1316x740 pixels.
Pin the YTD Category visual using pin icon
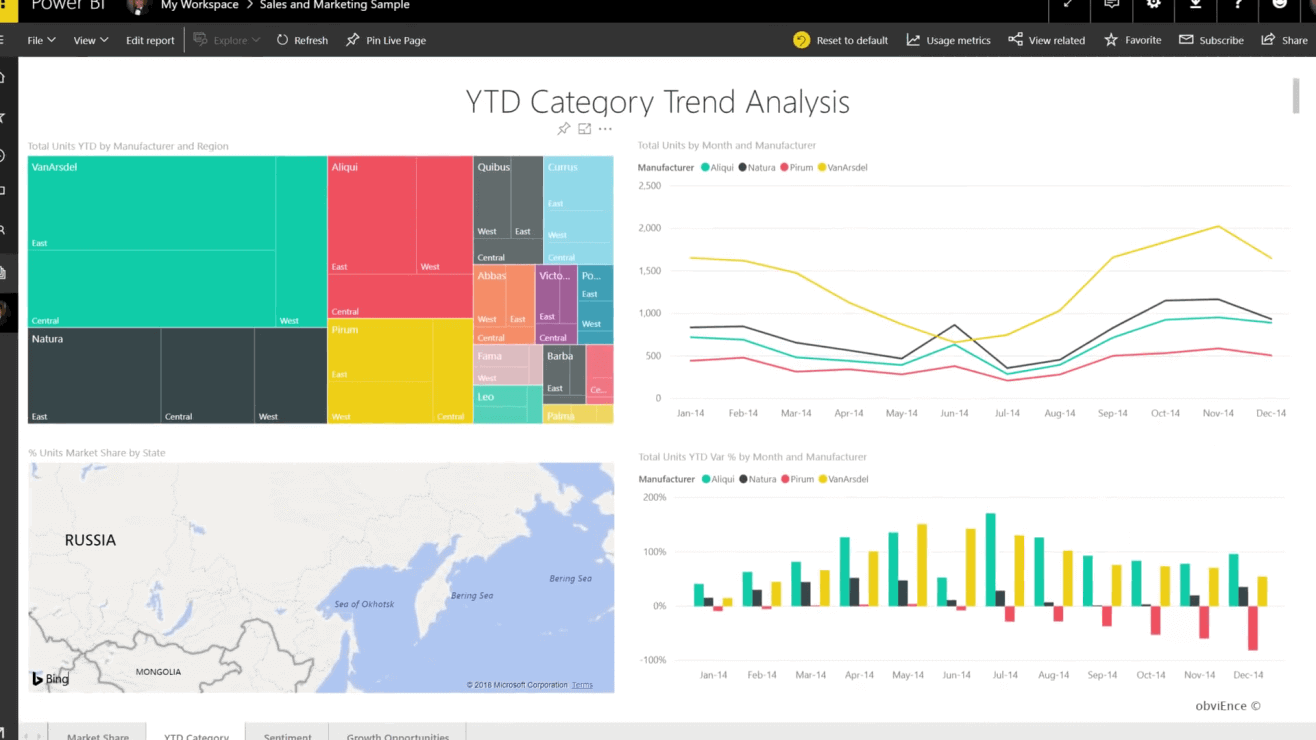click(564, 128)
